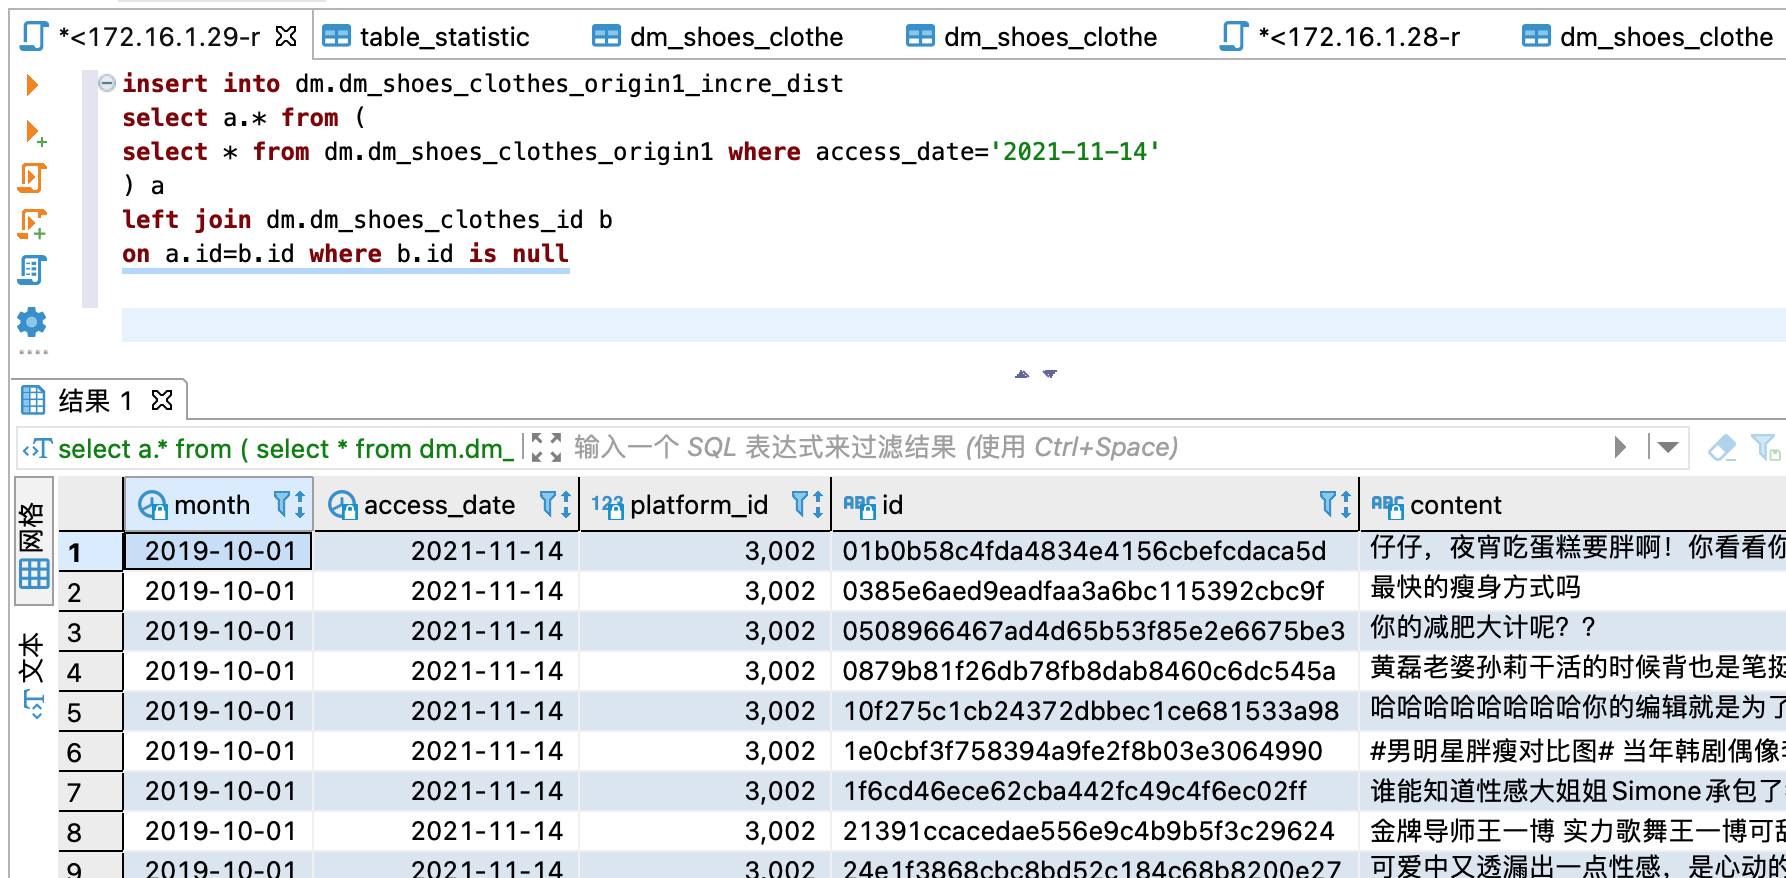The width and height of the screenshot is (1786, 878).
Task: Switch to the table_statistic tab
Action: 444,37
